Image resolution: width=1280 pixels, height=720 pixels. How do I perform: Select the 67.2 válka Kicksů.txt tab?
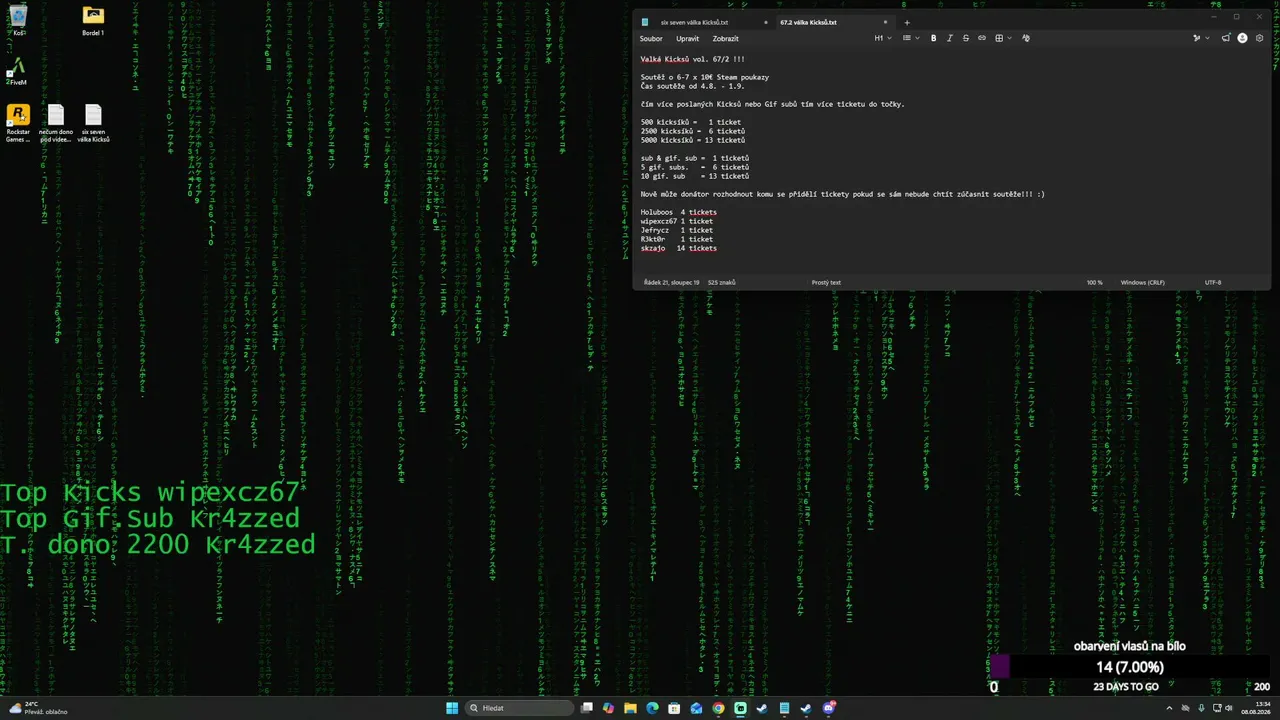click(x=808, y=22)
